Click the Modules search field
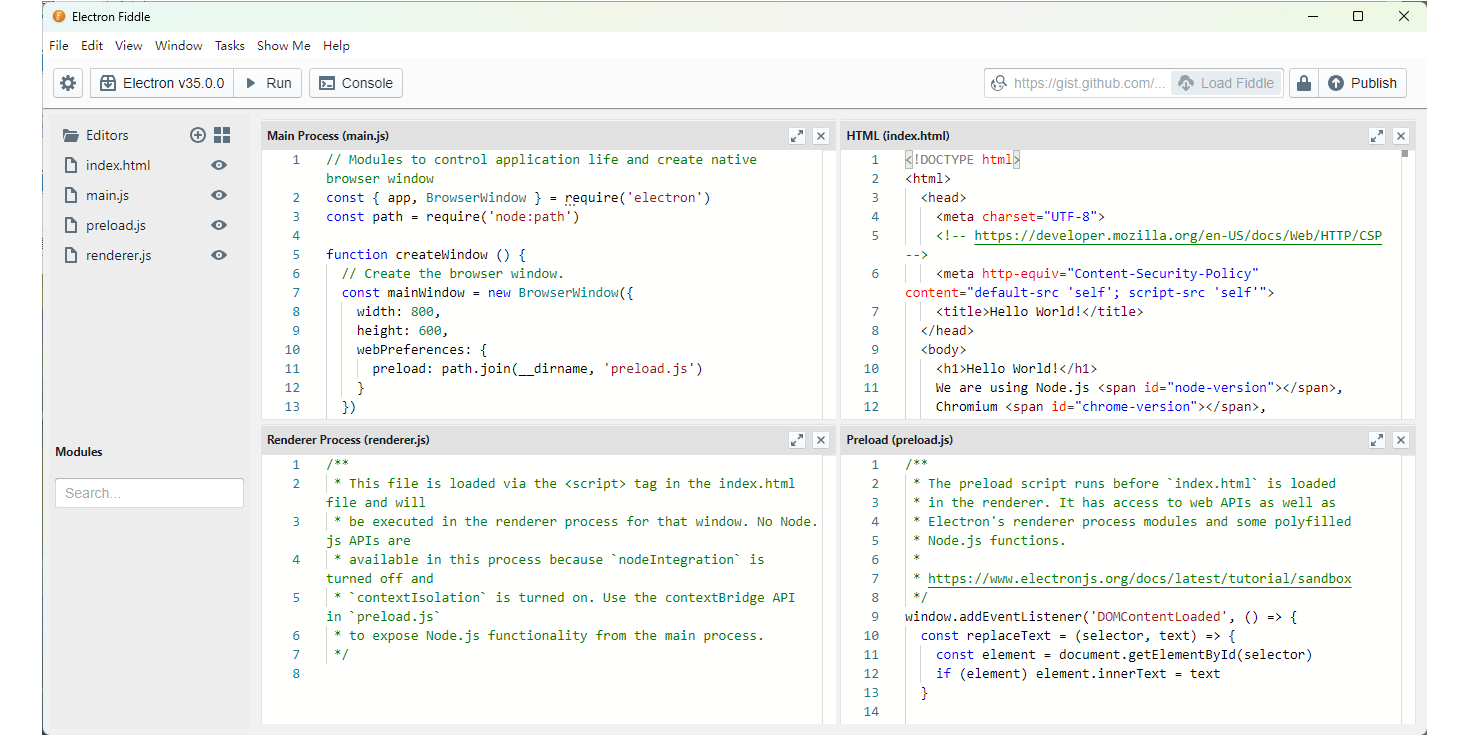Viewport: 1470px width, 735px height. pyautogui.click(x=149, y=492)
